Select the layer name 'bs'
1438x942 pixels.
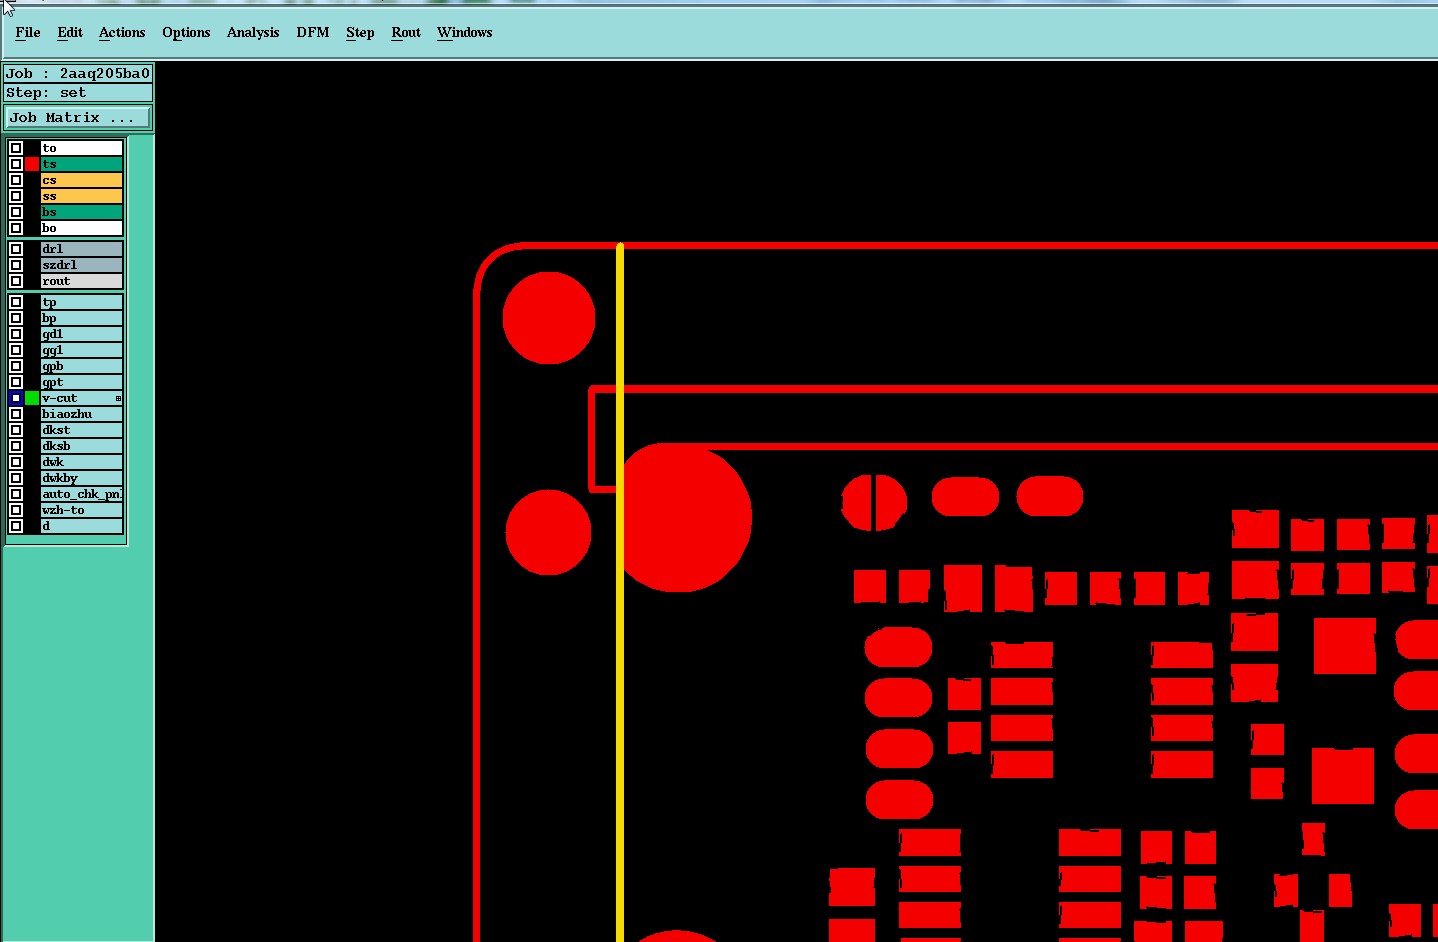coord(82,212)
